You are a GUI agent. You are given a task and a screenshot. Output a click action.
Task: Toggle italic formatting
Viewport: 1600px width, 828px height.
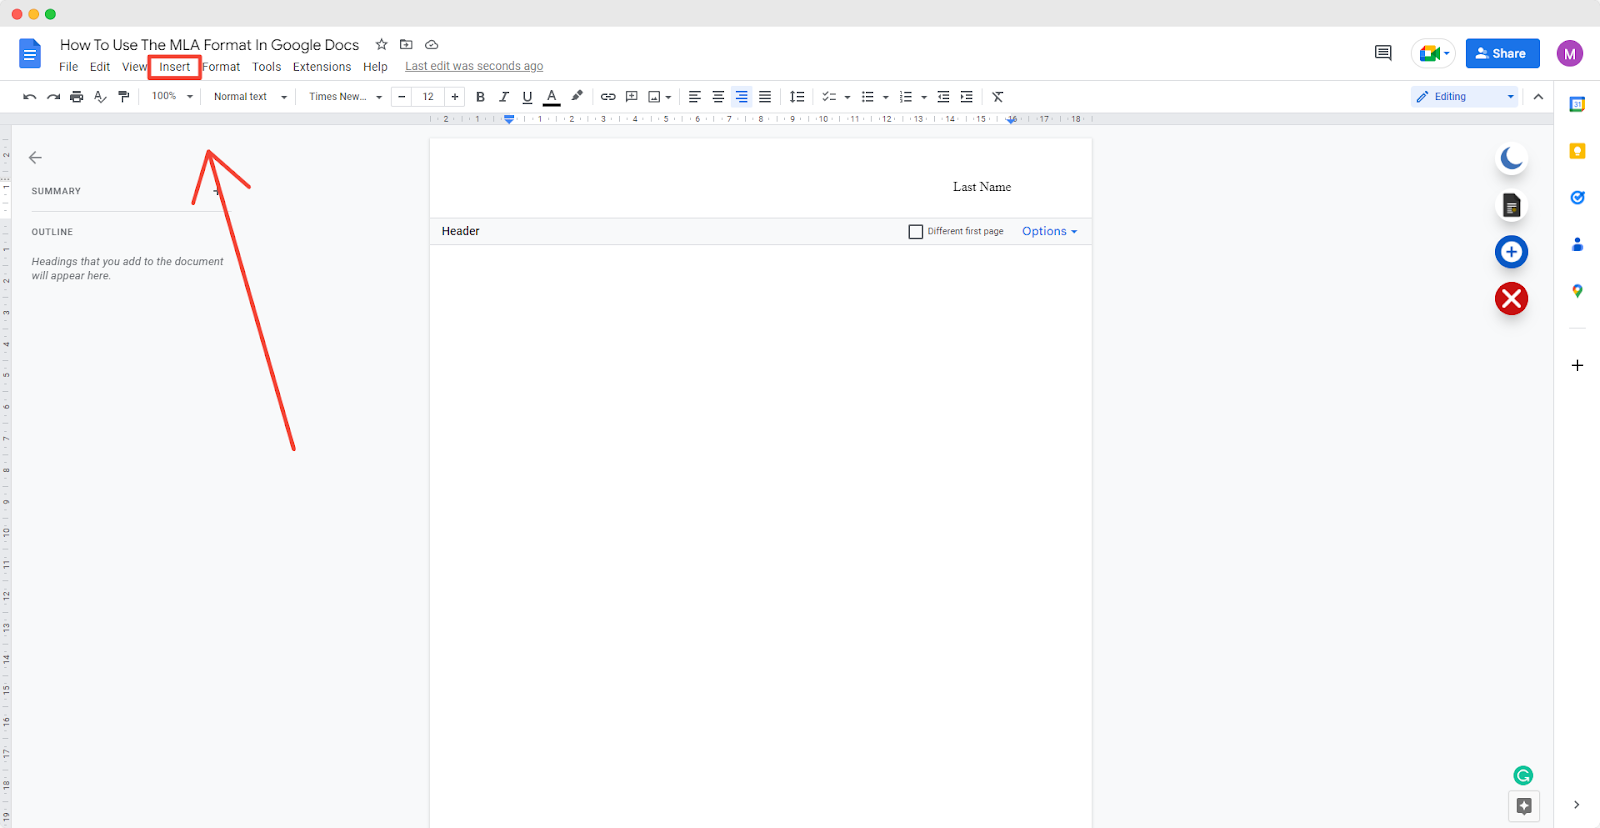click(504, 97)
